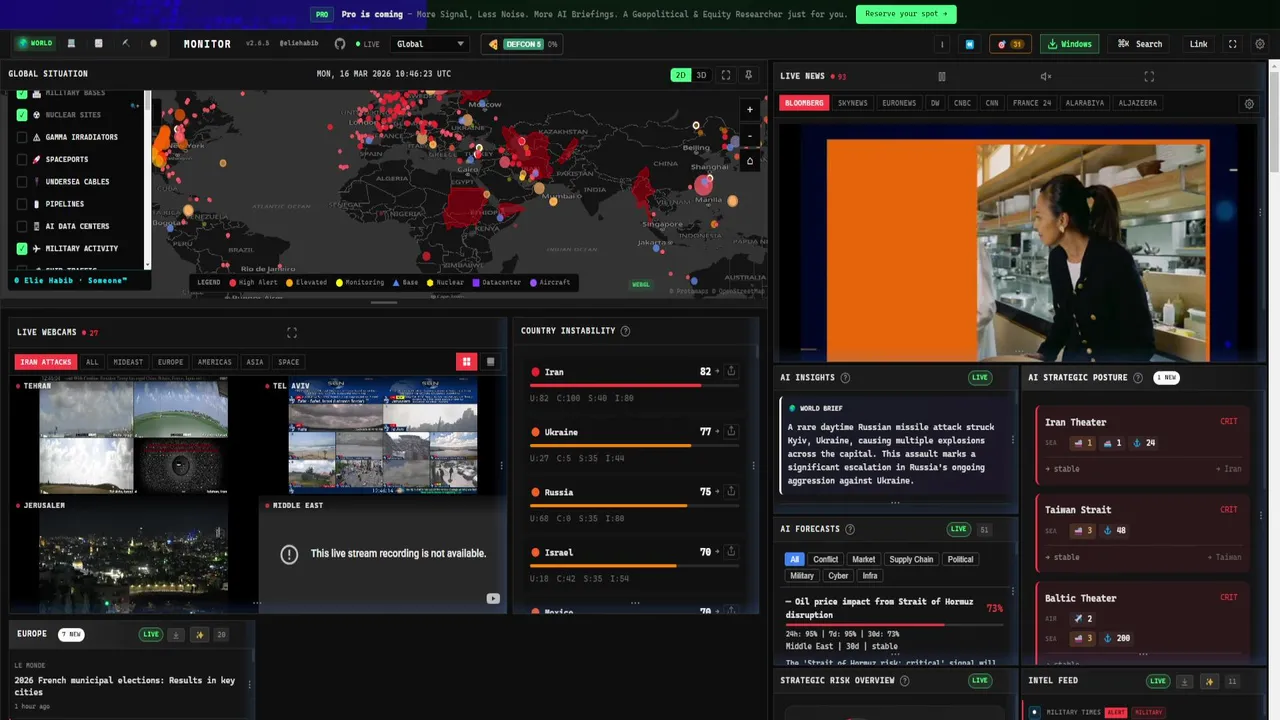Expand the Russia country row arrow
The width and height of the screenshot is (1280, 720).
718,491
